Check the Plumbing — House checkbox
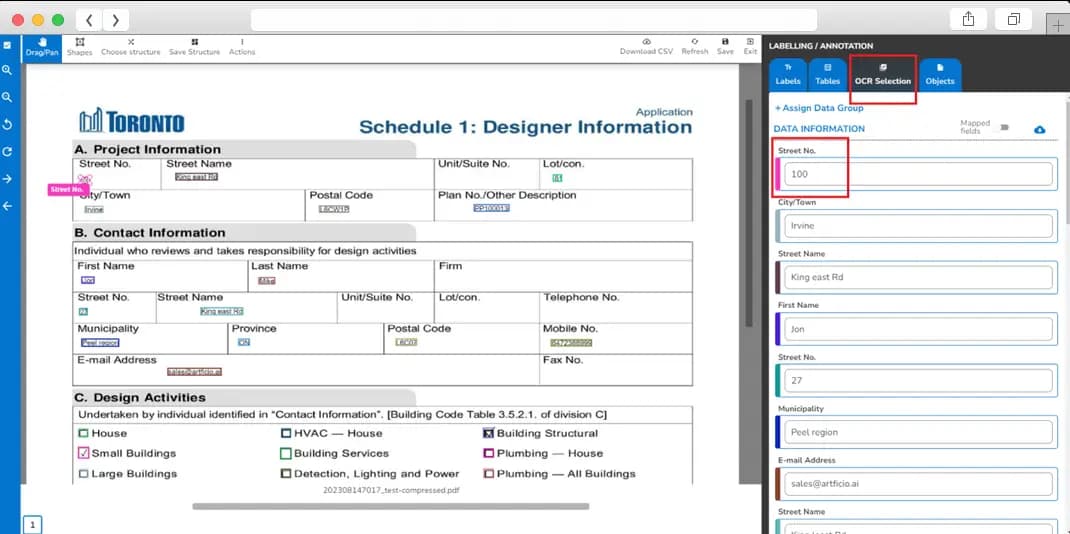The height and width of the screenshot is (534, 1070). pyautogui.click(x=488, y=453)
